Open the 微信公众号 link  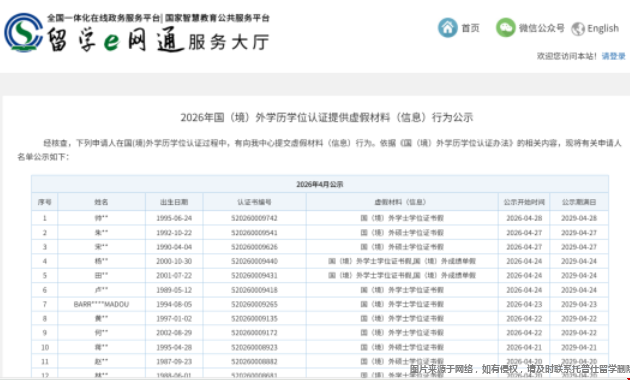click(x=542, y=28)
